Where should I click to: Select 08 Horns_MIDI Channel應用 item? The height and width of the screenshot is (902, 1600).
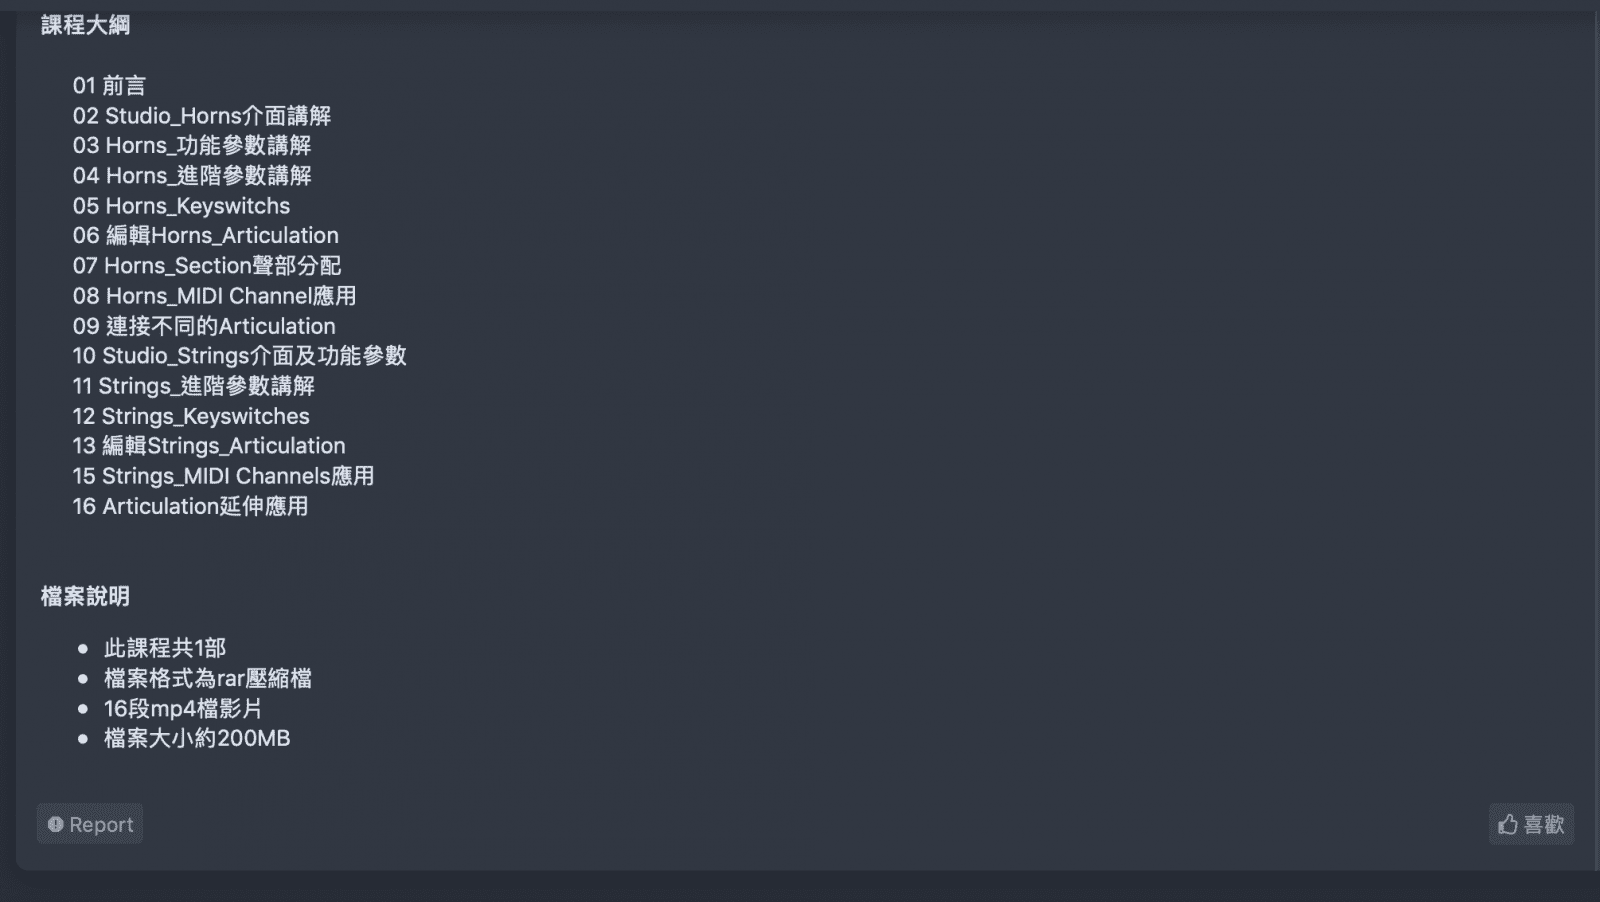pyautogui.click(x=214, y=296)
